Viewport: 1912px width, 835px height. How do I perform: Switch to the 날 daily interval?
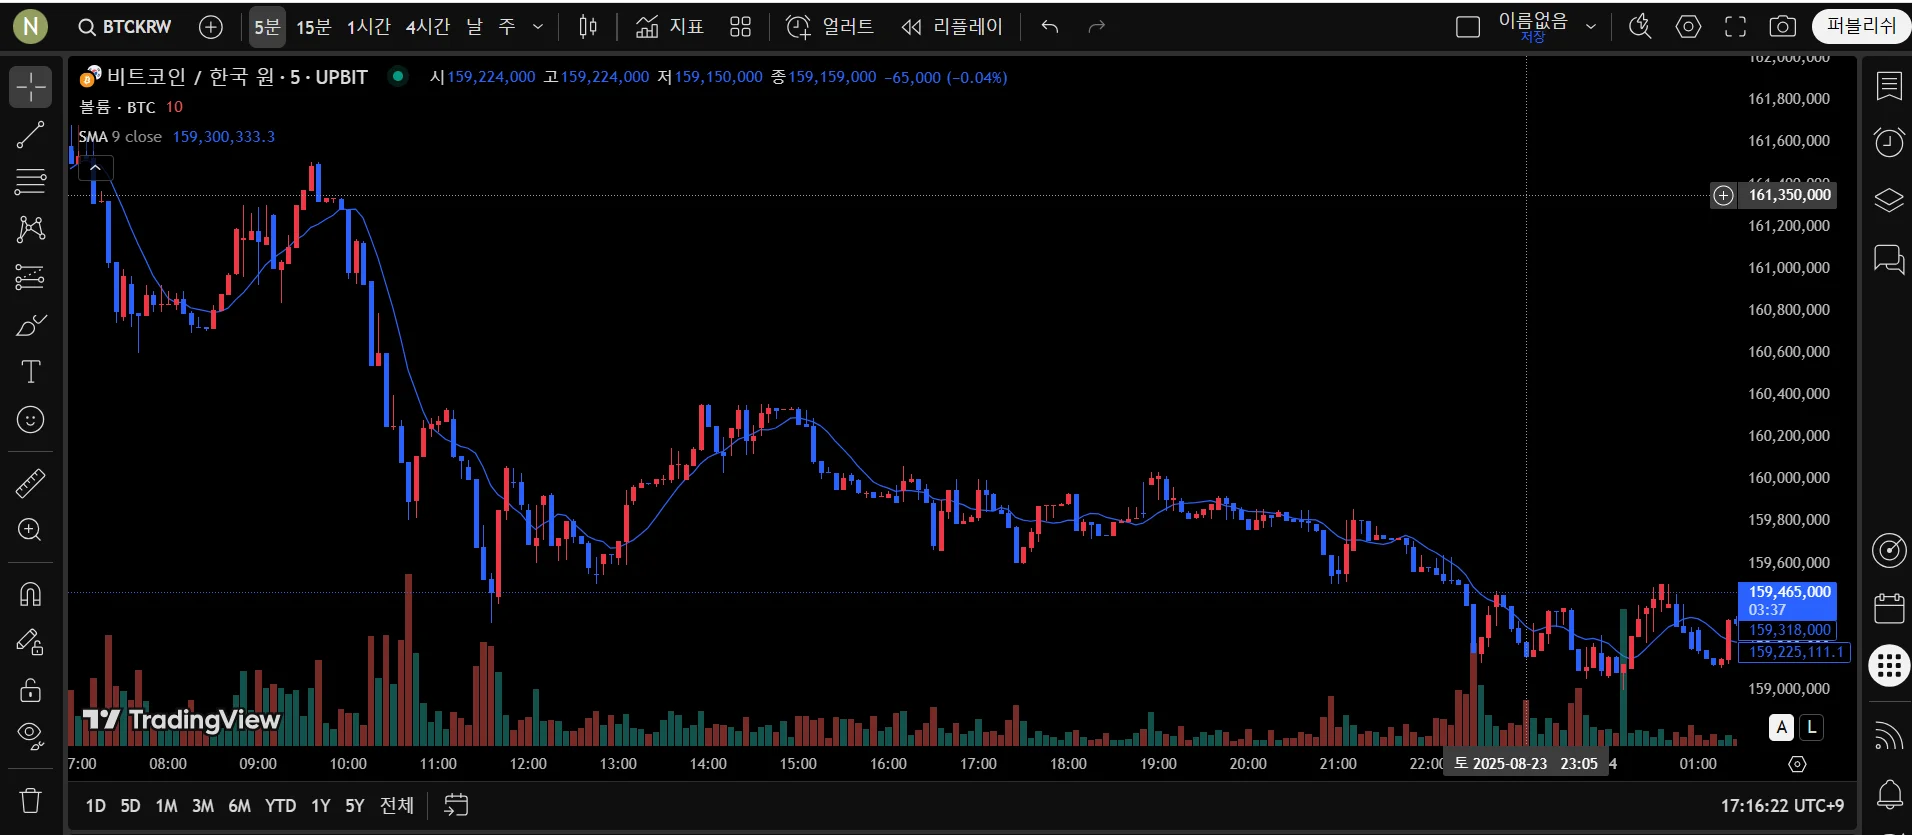[x=474, y=27]
